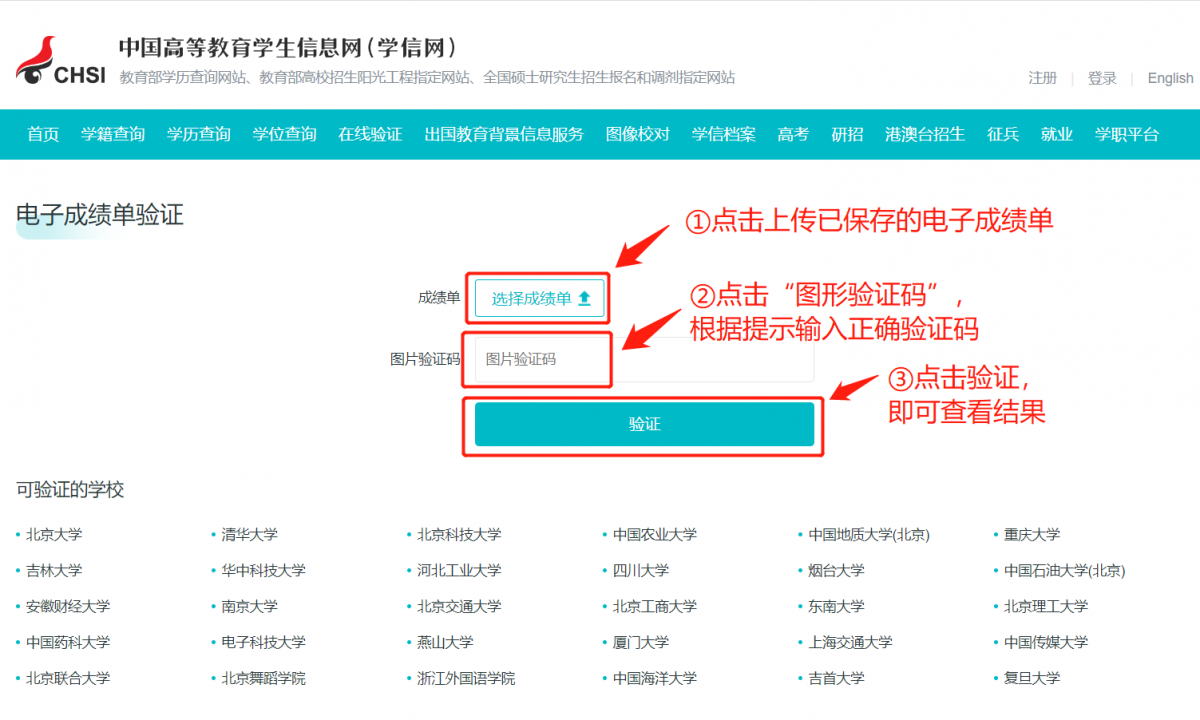Image resolution: width=1200 pixels, height=720 pixels.
Task: Select 吉林大学 in the school list
Action: [x=54, y=571]
